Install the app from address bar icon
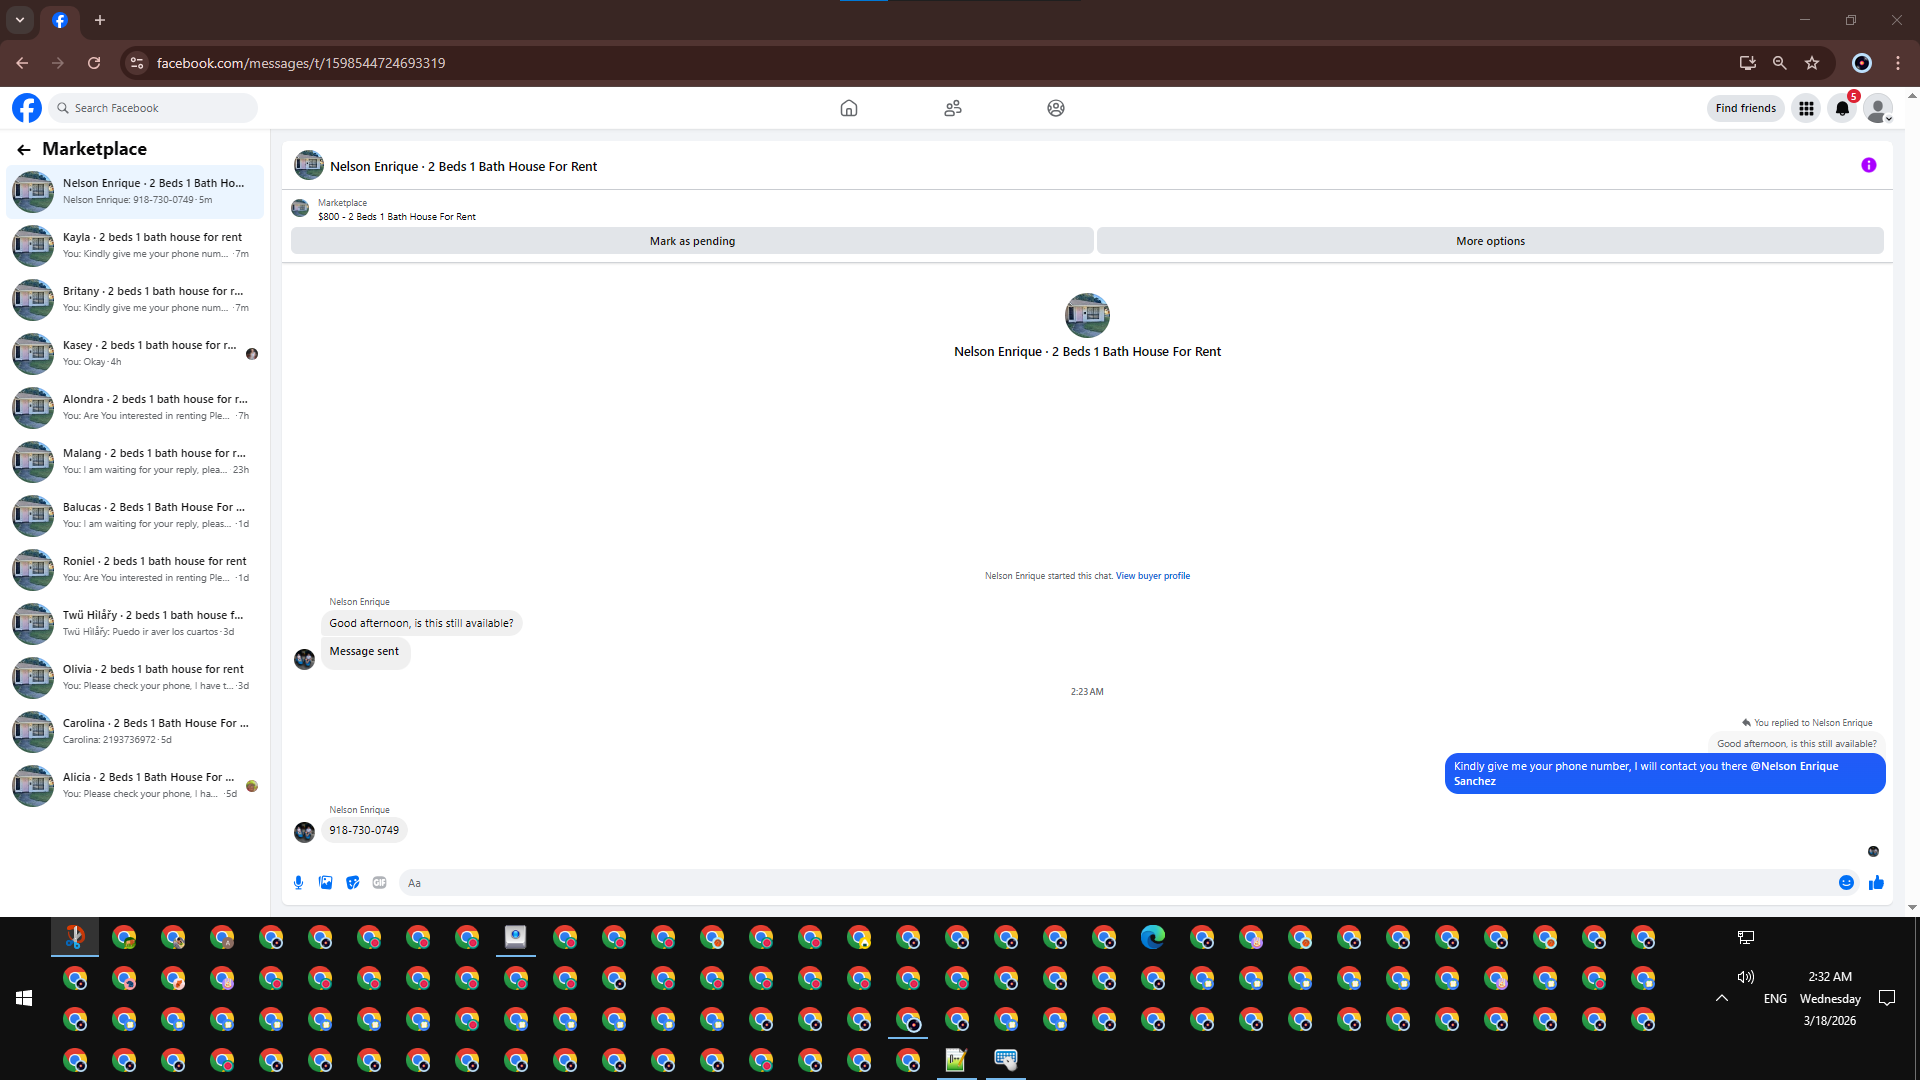Screen dimensions: 1920x1080 pyautogui.click(x=1747, y=63)
